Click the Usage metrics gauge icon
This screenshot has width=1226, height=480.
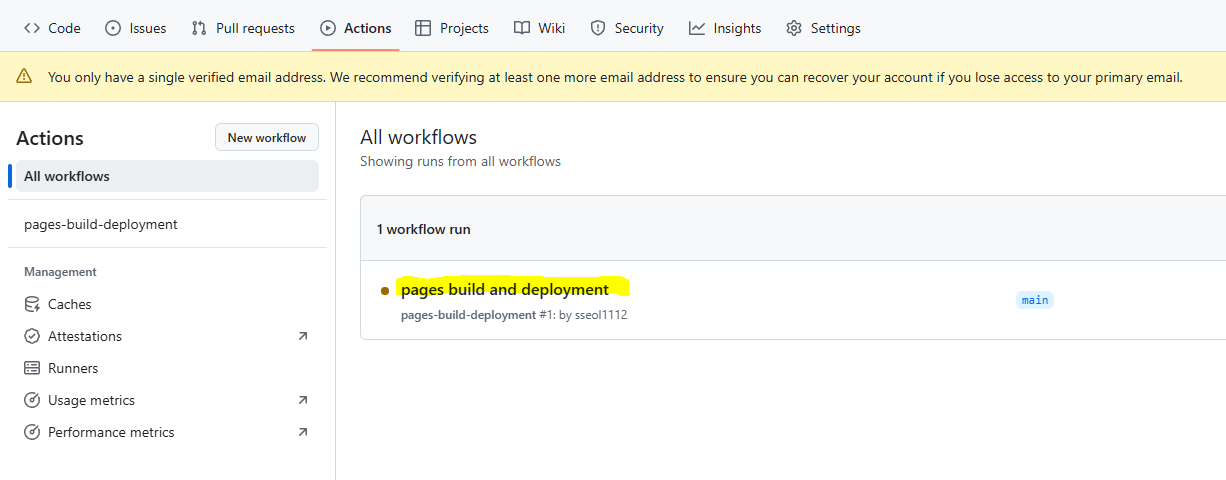coord(32,400)
